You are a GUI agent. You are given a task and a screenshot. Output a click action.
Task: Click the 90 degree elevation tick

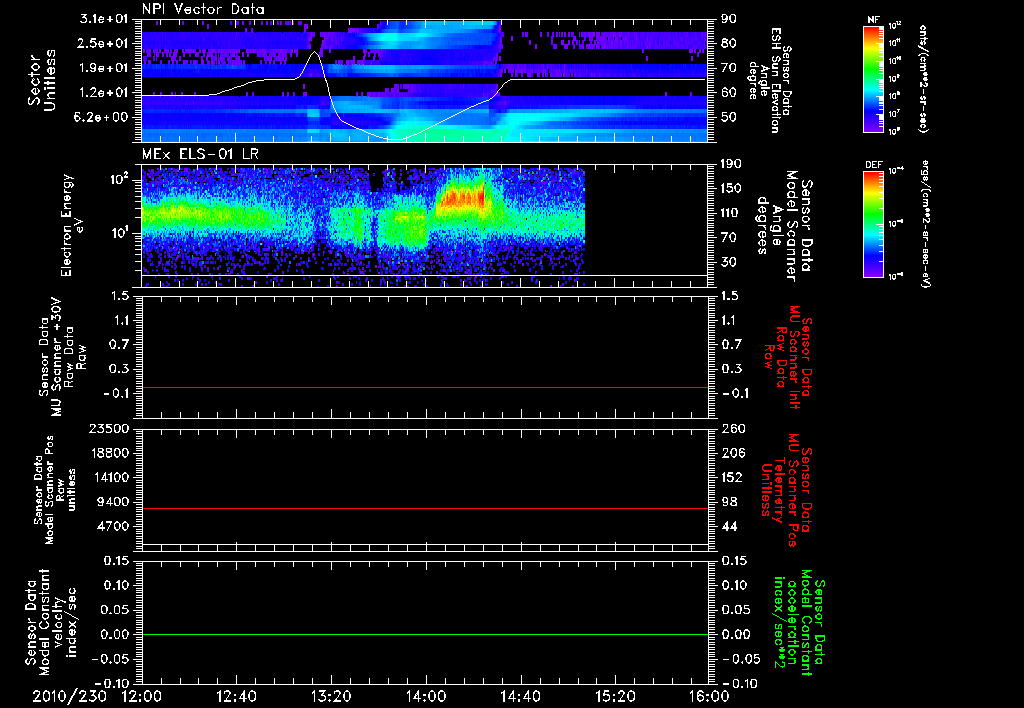pos(729,19)
